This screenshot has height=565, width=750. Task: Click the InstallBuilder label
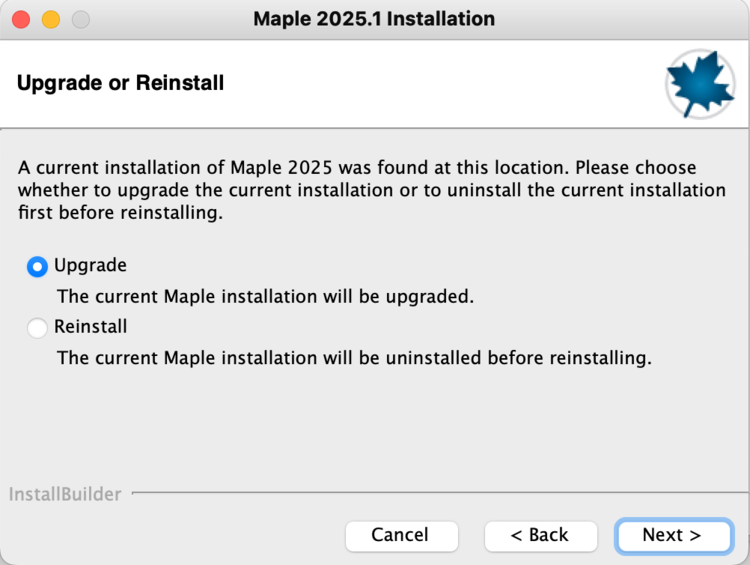point(65,494)
